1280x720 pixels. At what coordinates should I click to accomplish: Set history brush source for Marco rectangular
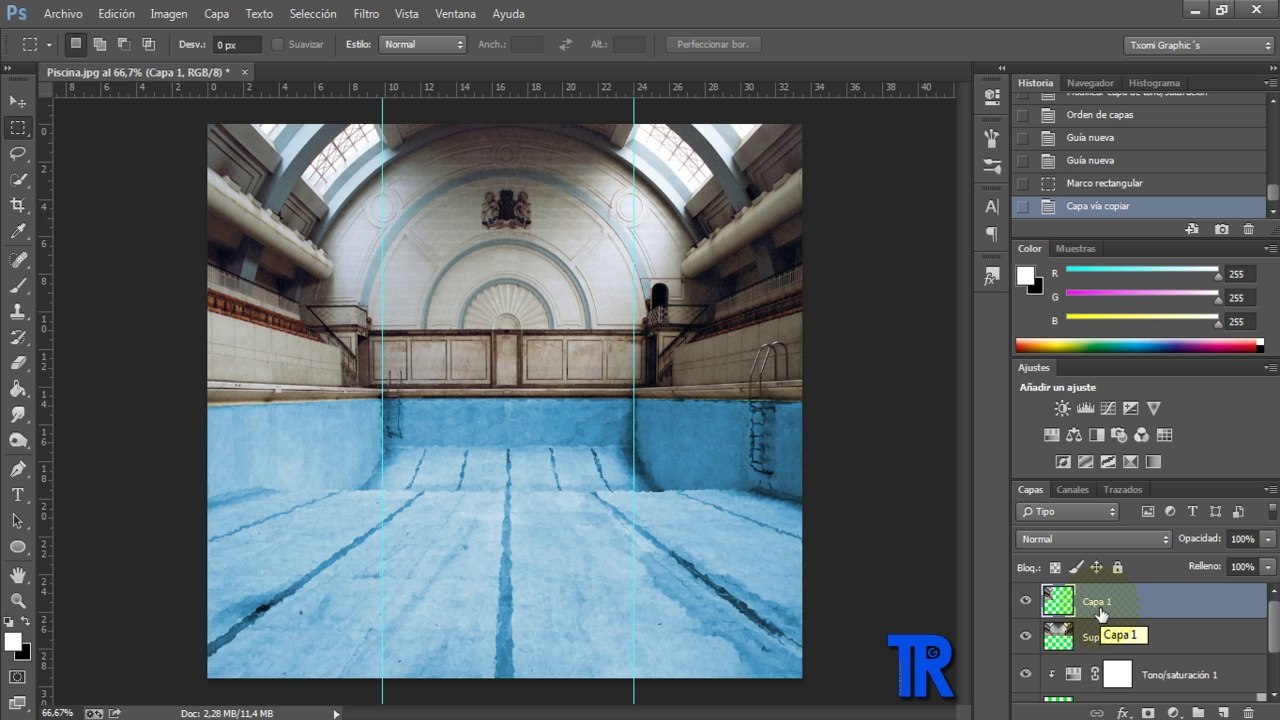pyautogui.click(x=1022, y=184)
